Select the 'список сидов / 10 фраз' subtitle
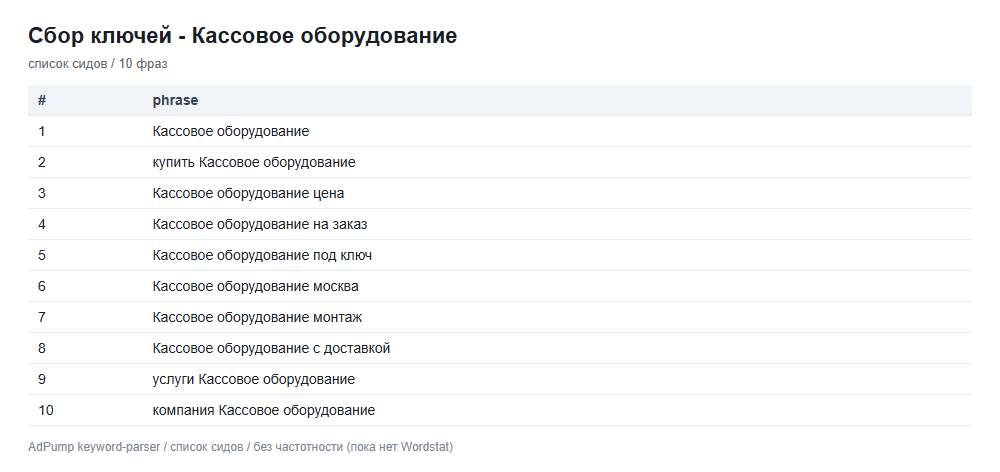Screen dimensions: 1000x472 click(98, 64)
